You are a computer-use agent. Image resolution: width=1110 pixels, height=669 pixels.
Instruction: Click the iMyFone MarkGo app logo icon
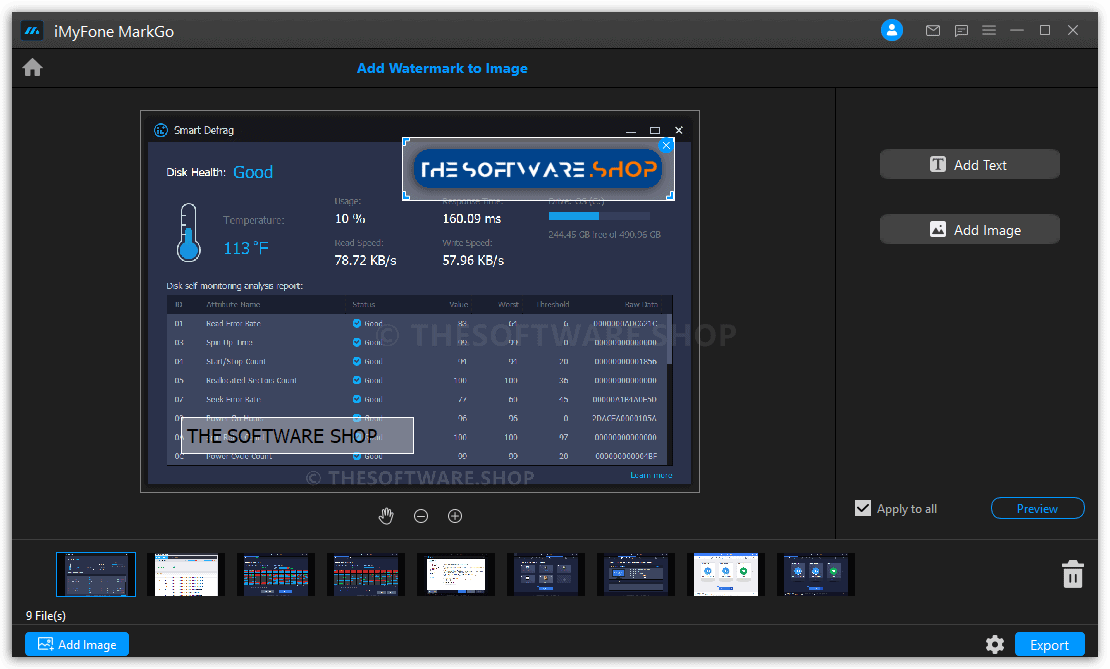pos(32,31)
